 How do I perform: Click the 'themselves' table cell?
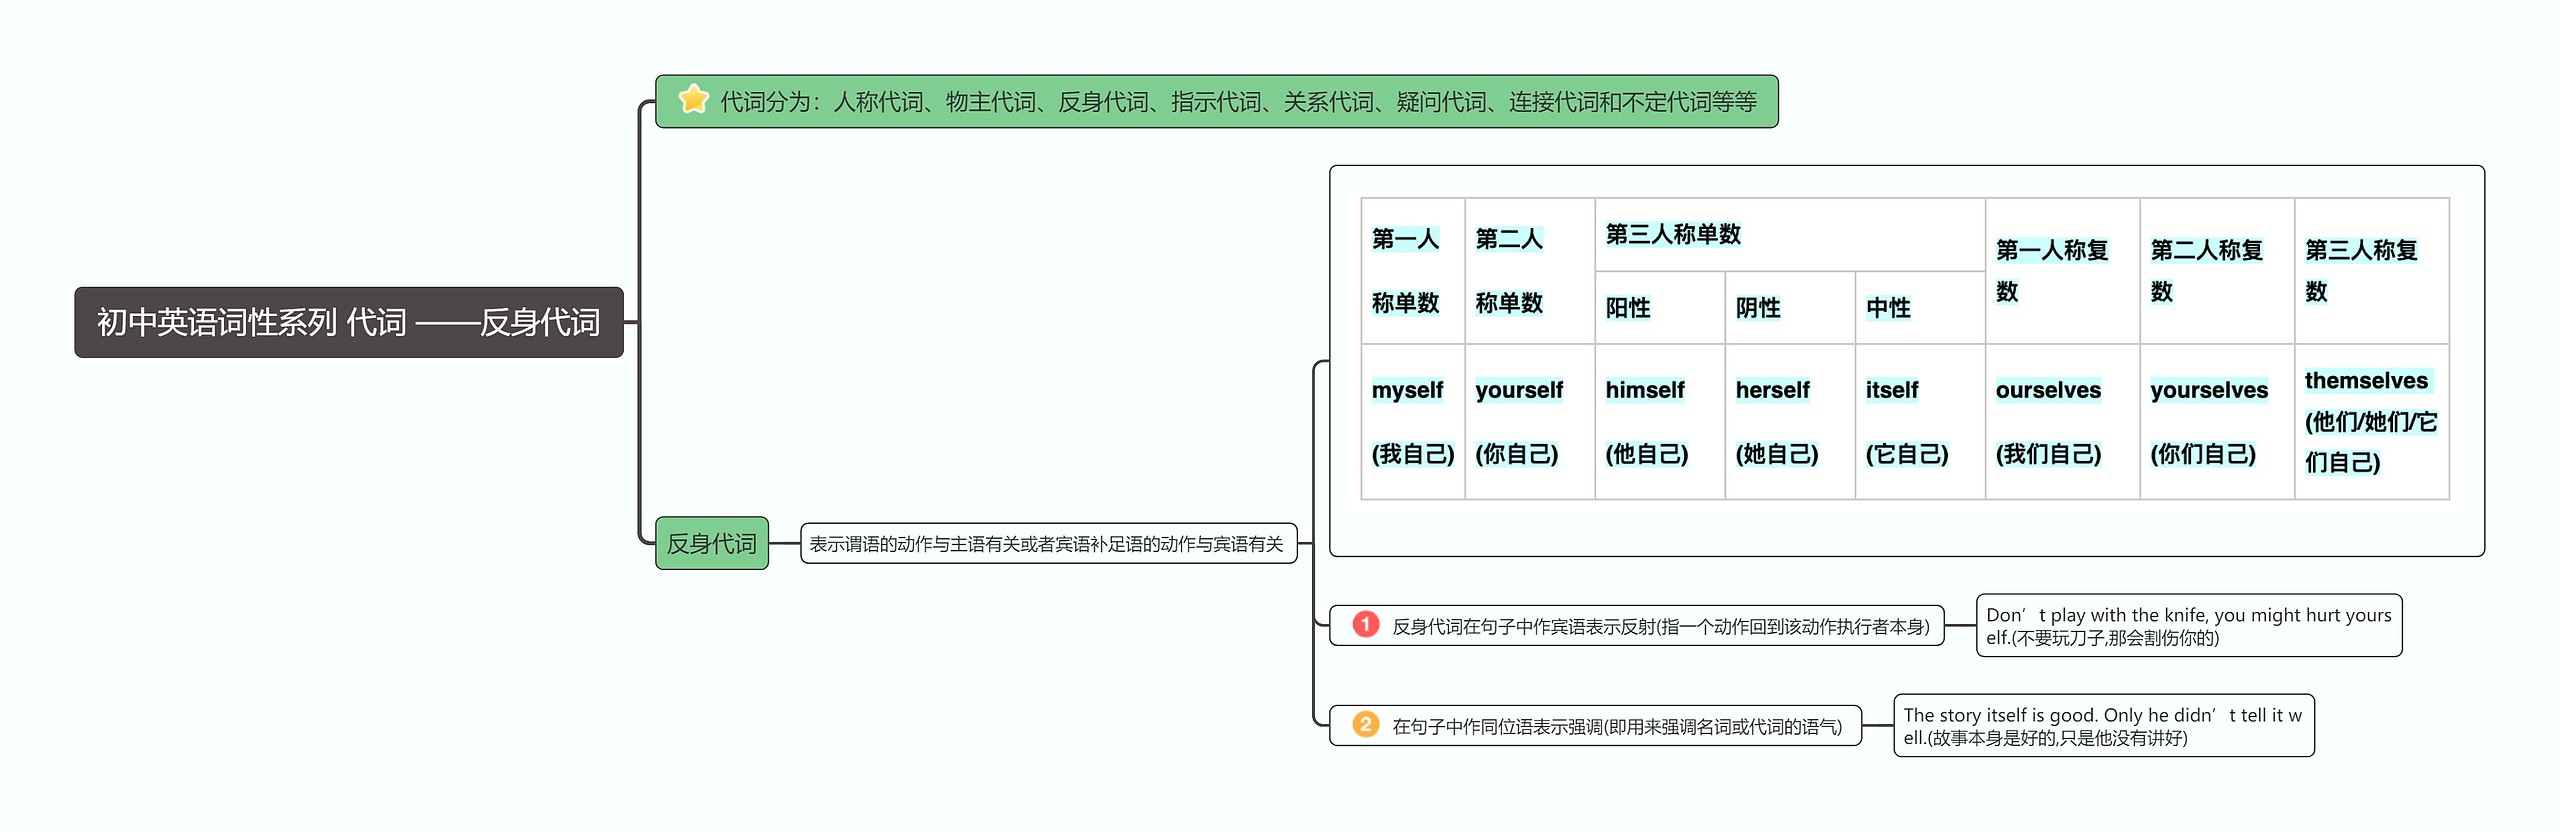2370,421
